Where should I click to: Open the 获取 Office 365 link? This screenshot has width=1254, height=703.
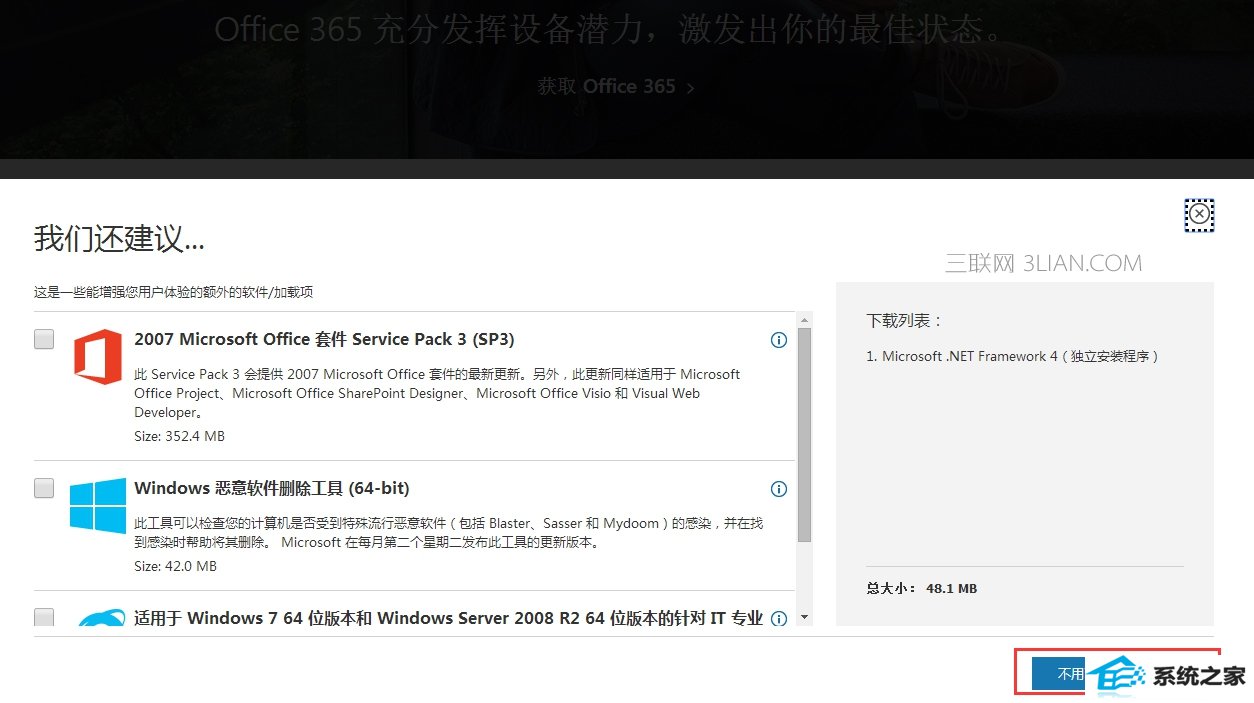pyautogui.click(x=616, y=86)
